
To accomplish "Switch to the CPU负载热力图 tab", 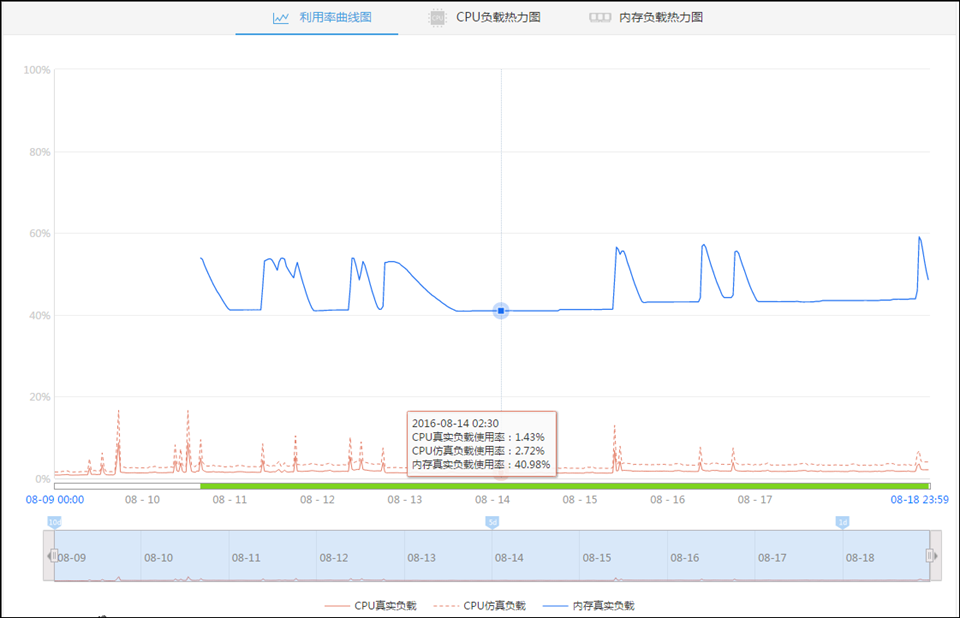I will click(485, 18).
